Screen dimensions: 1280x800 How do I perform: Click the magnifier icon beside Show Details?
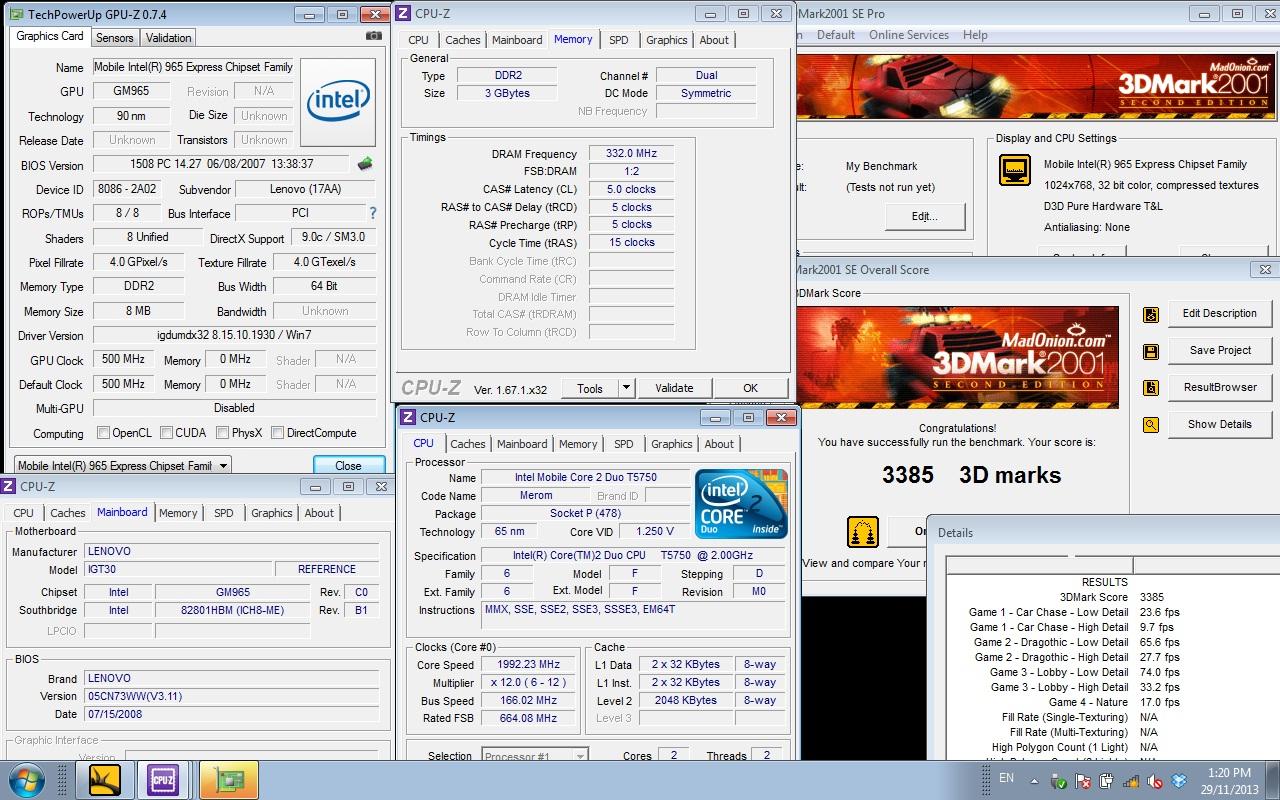[1151, 425]
